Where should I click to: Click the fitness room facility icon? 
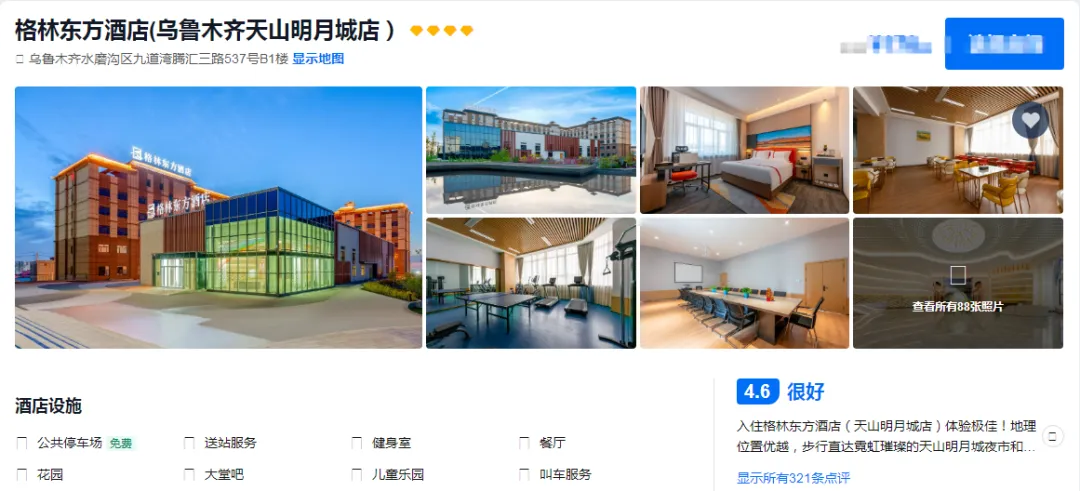tap(357, 443)
